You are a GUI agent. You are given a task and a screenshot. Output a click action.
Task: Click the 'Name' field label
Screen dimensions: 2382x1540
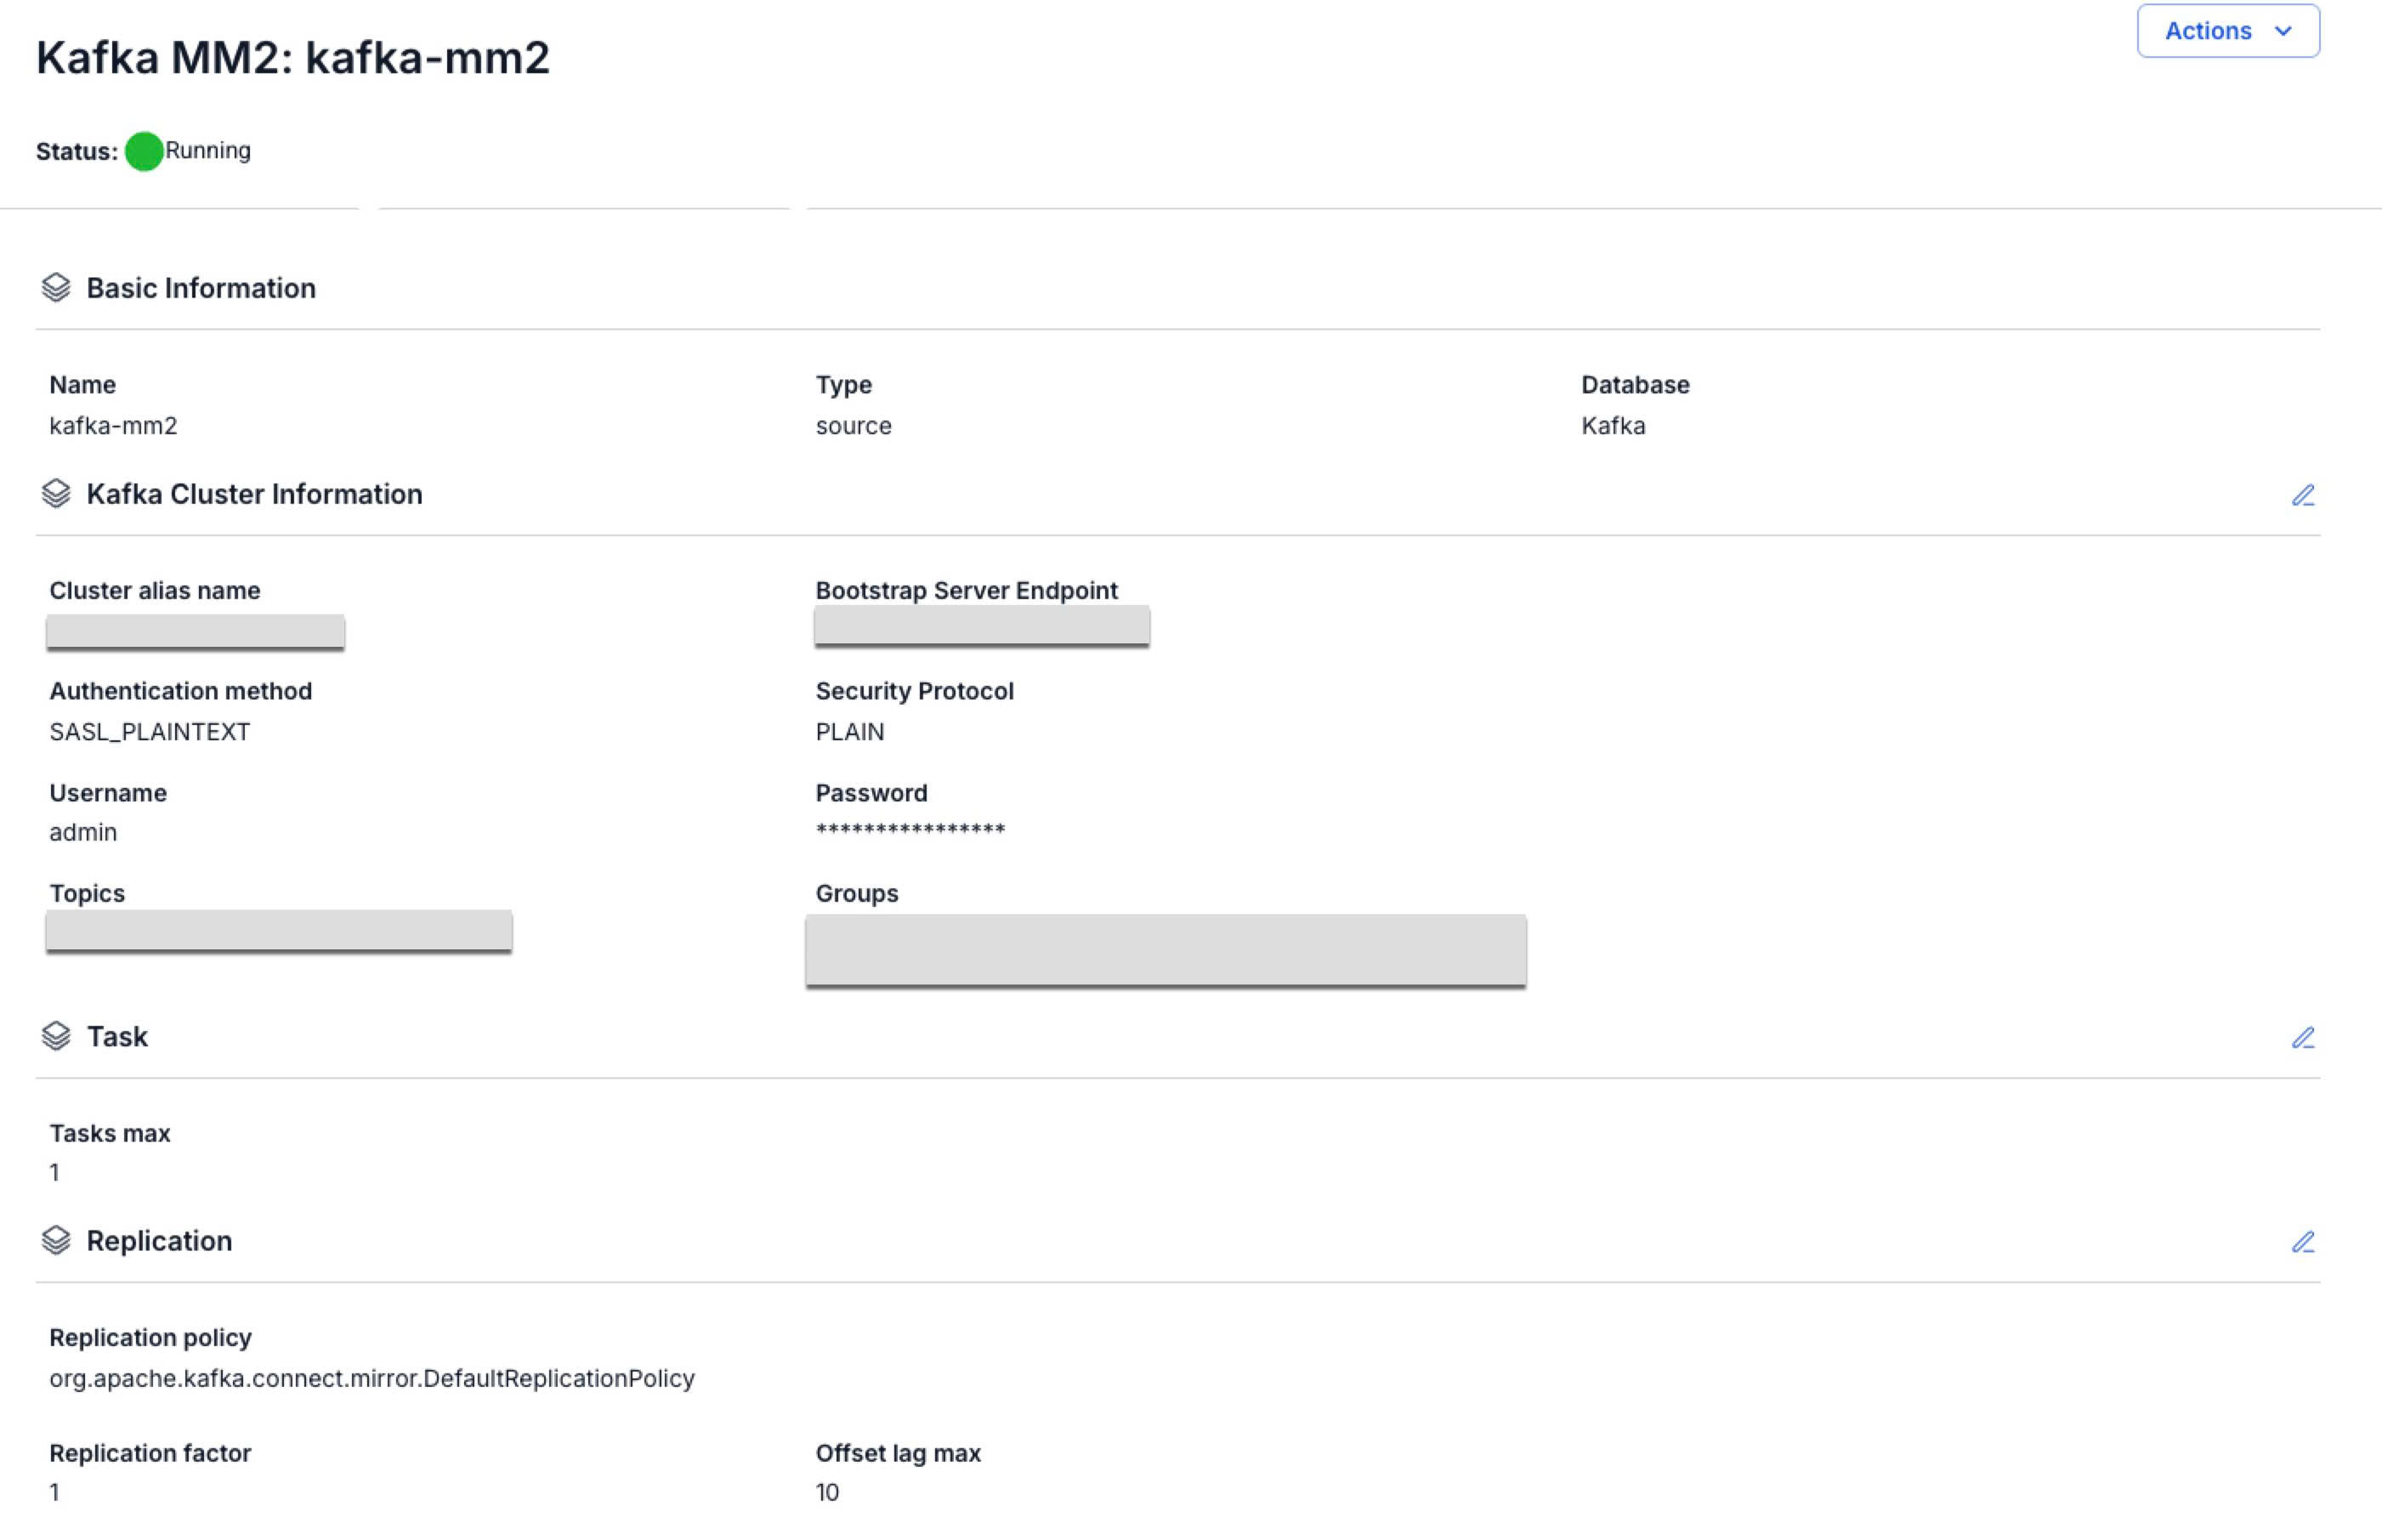[82, 385]
